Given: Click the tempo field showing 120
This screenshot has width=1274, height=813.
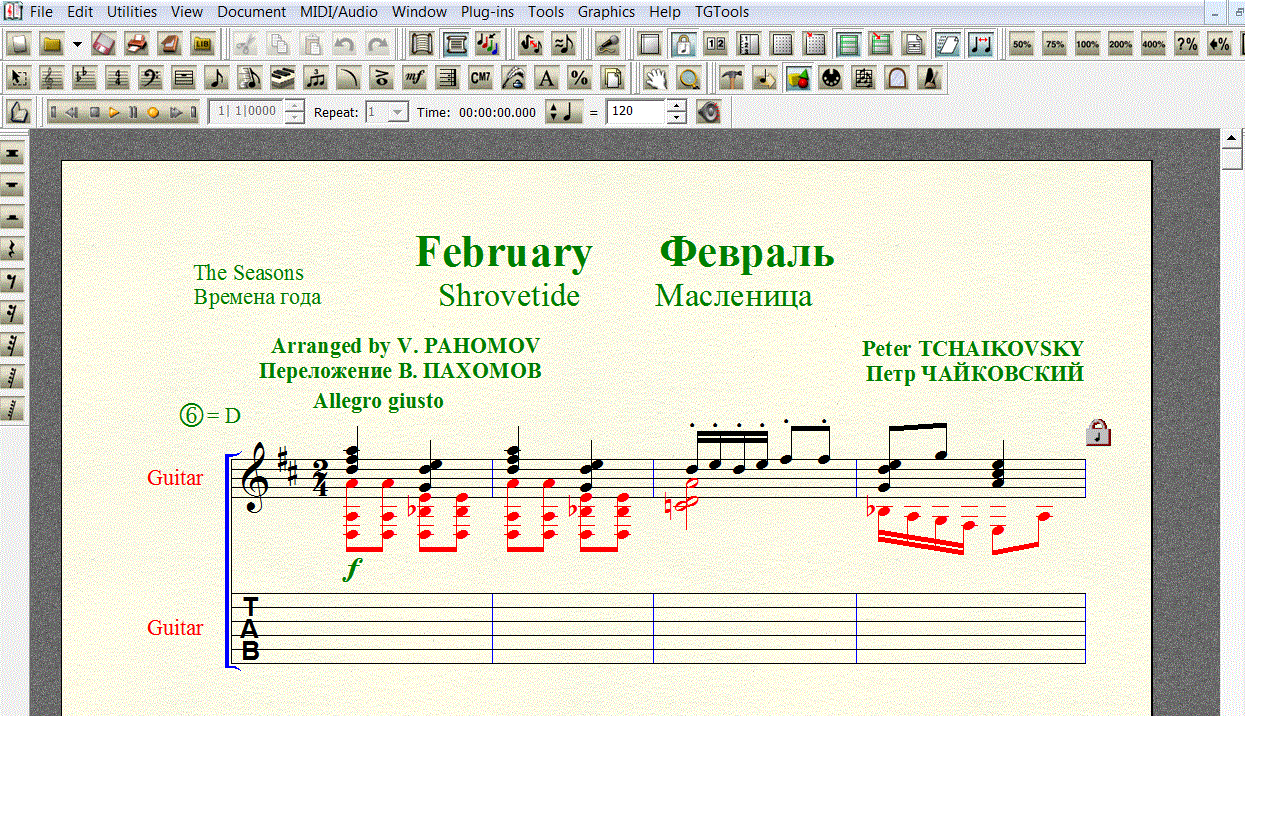Looking at the screenshot, I should (x=636, y=112).
